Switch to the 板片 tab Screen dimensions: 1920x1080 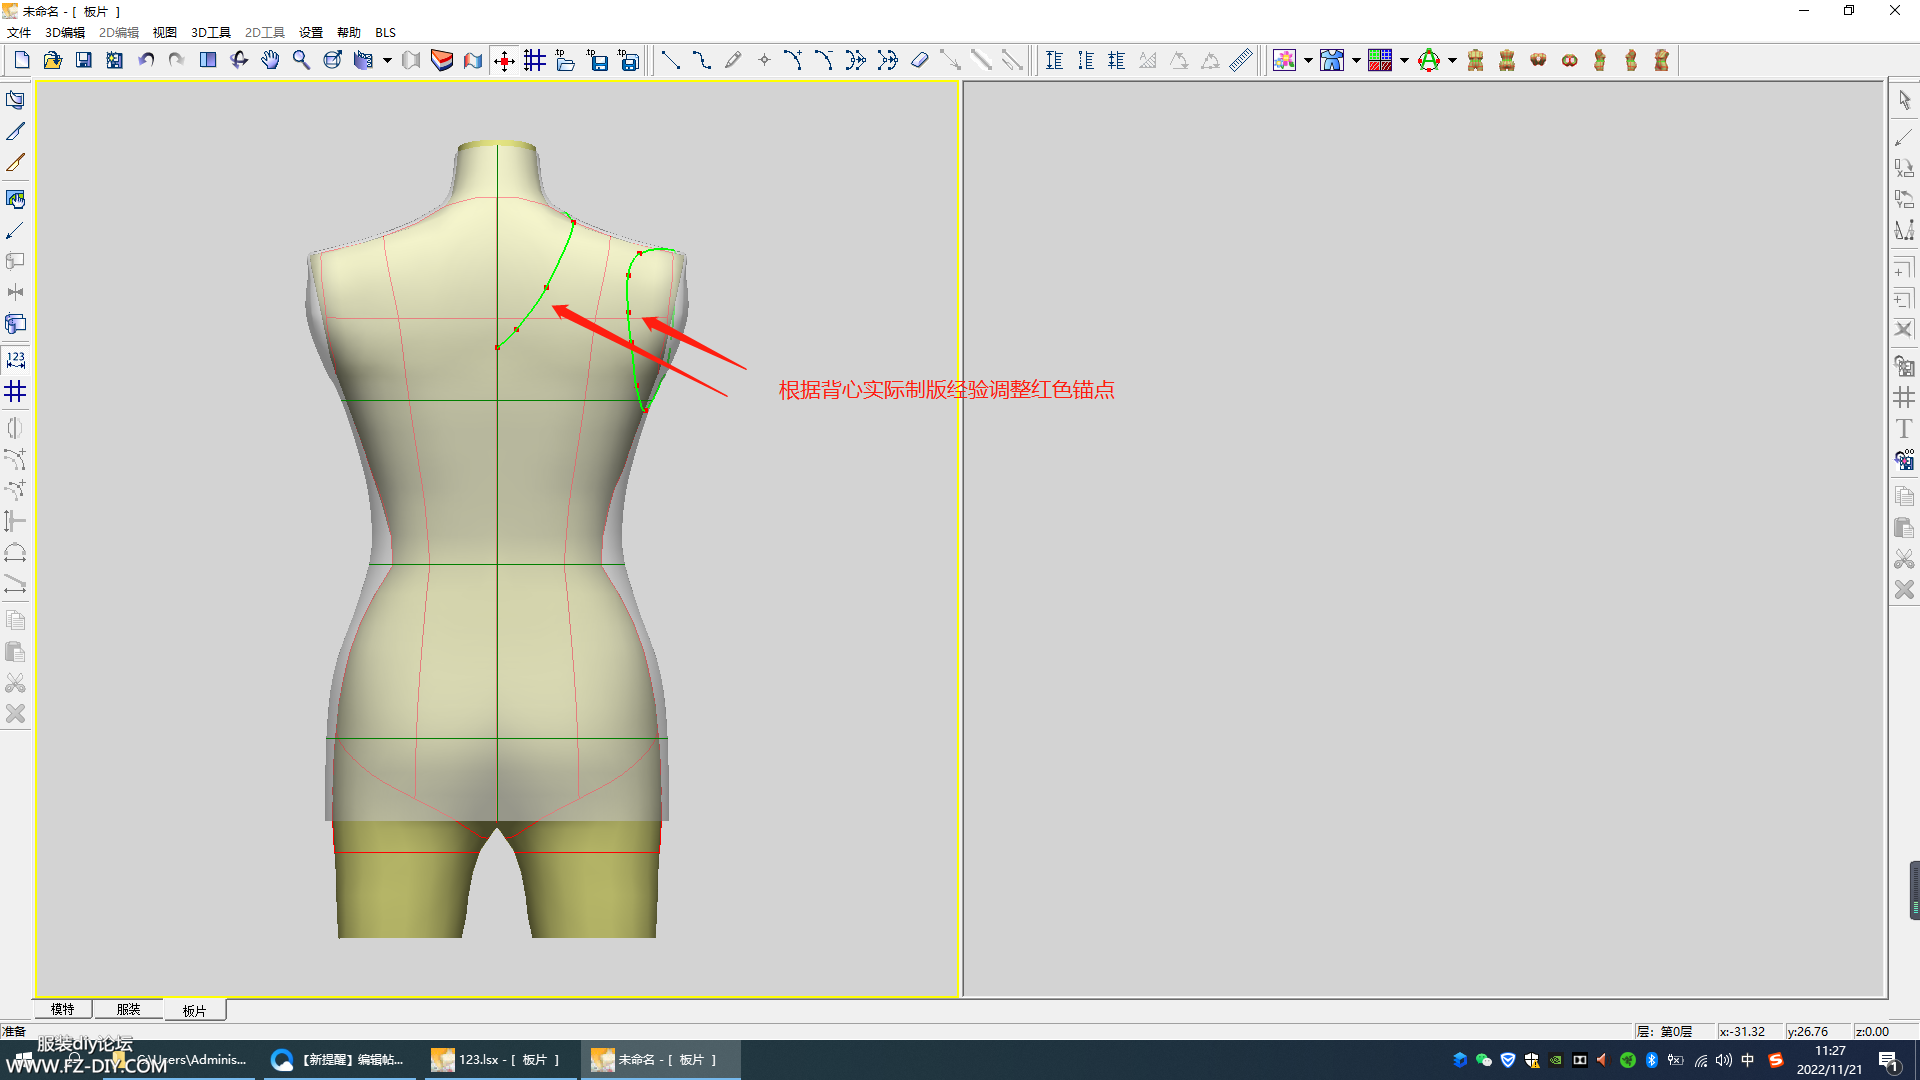(195, 1011)
